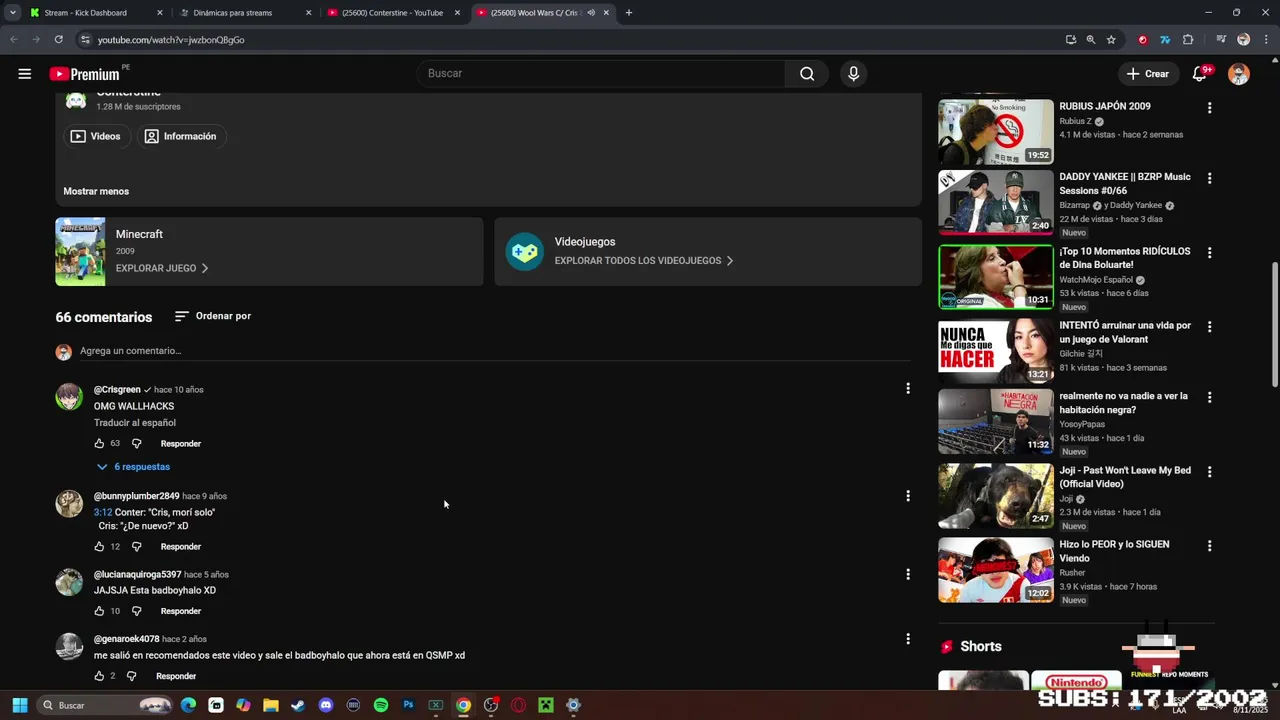1280x720 pixels.
Task: Open more options for Joji video
Action: point(1209,471)
